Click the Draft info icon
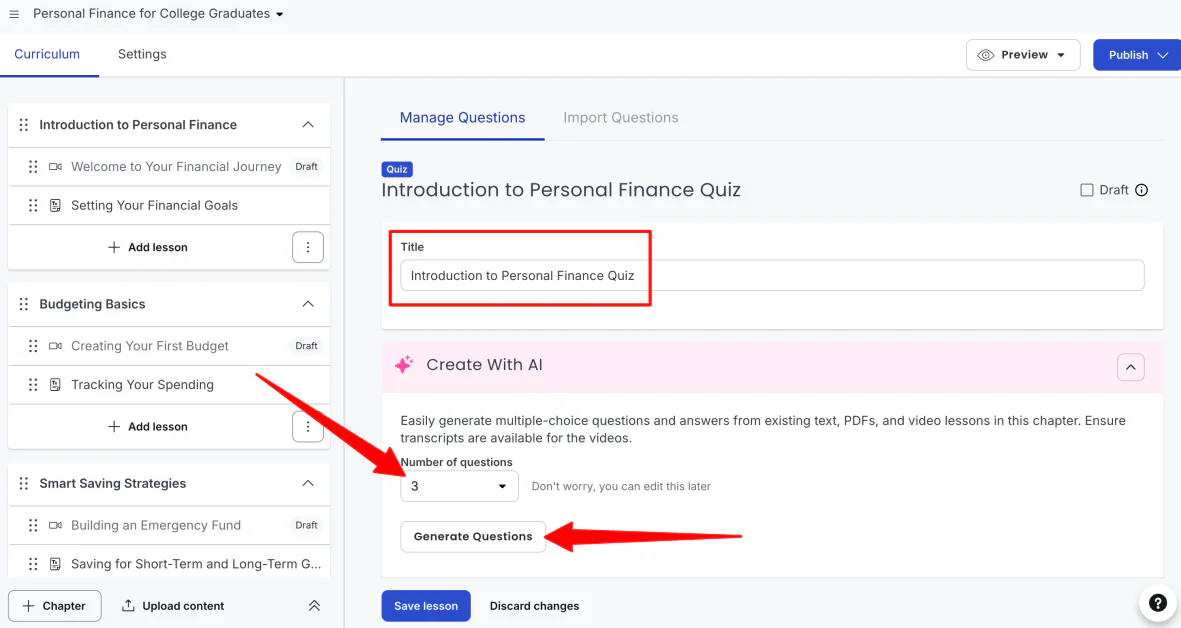 point(1142,190)
